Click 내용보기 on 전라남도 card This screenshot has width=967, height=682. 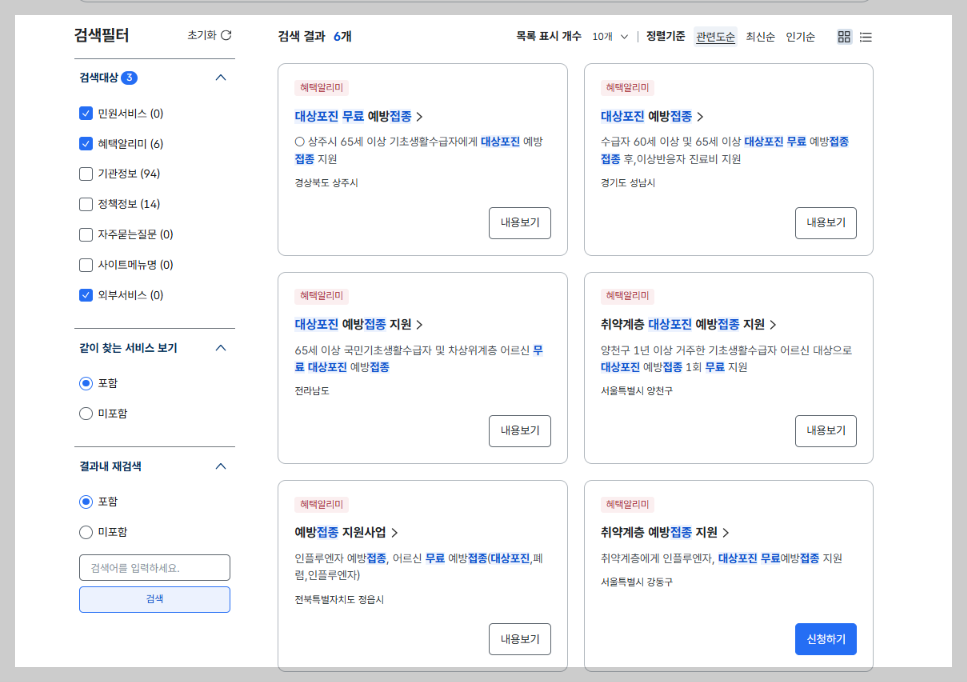coord(519,430)
